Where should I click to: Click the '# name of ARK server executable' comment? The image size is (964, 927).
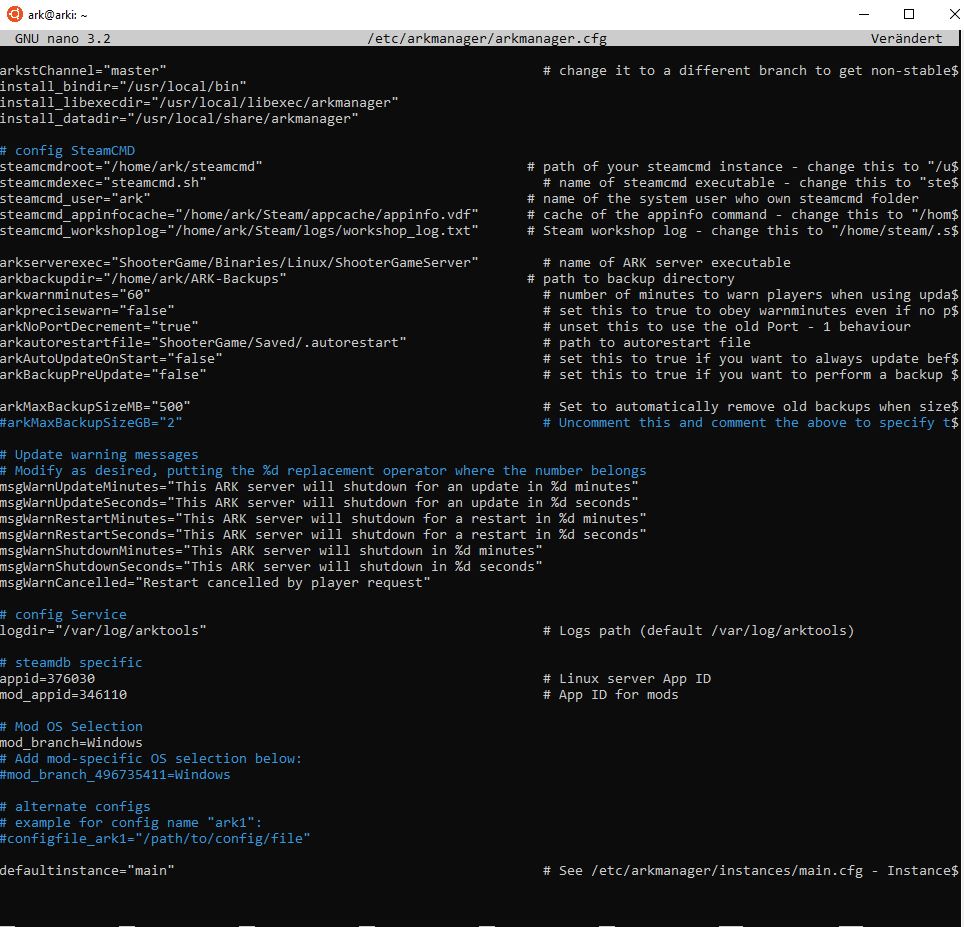(667, 262)
